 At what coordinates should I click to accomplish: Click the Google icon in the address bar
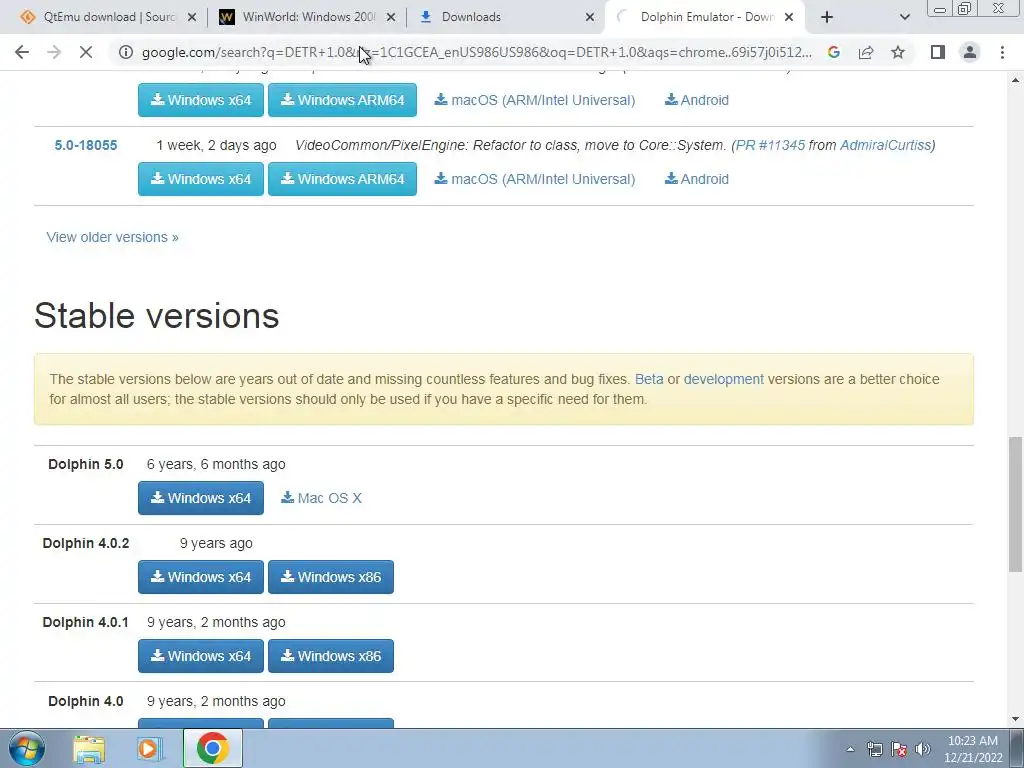[833, 52]
